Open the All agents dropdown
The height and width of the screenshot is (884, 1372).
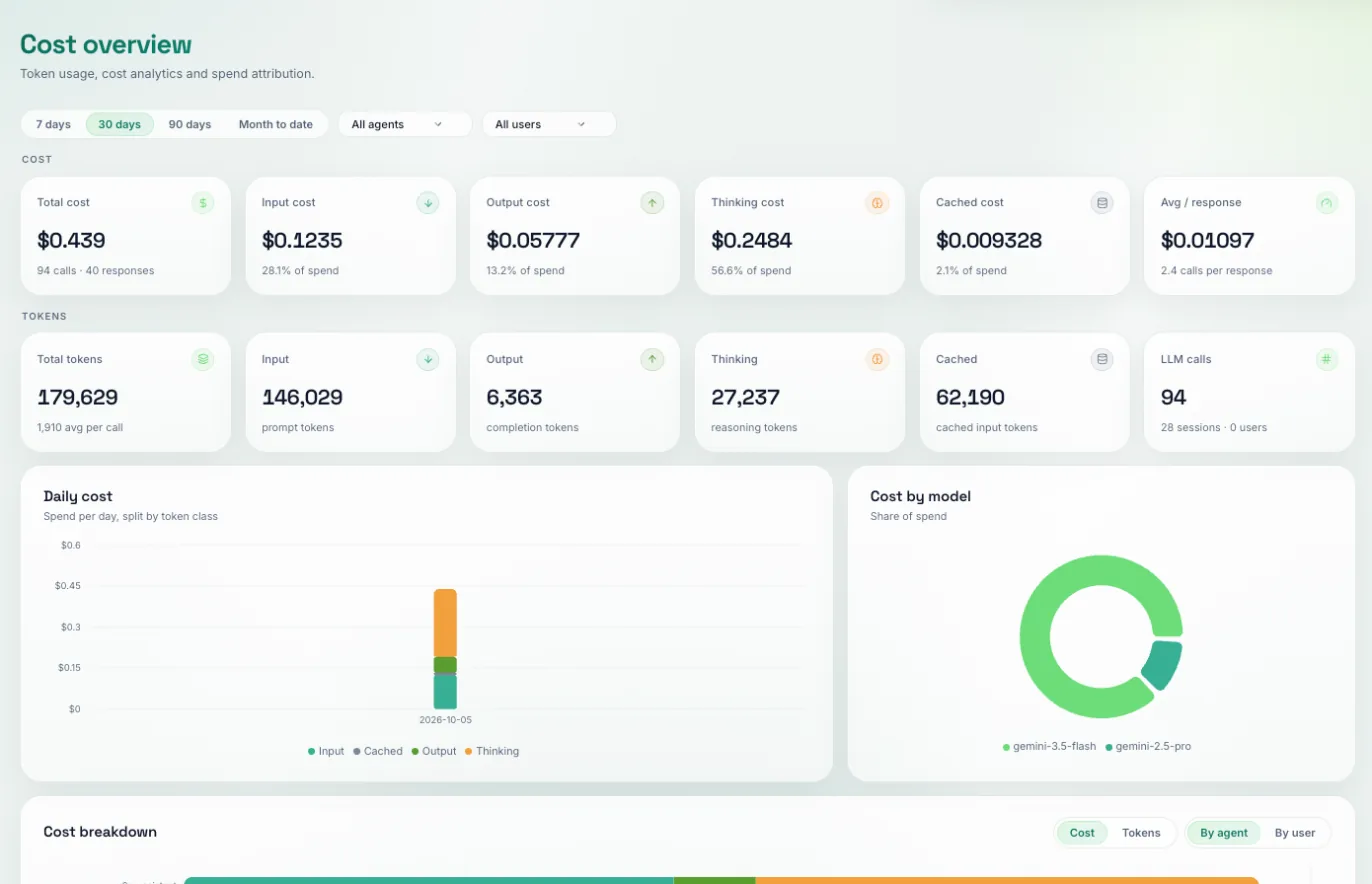click(x=404, y=124)
